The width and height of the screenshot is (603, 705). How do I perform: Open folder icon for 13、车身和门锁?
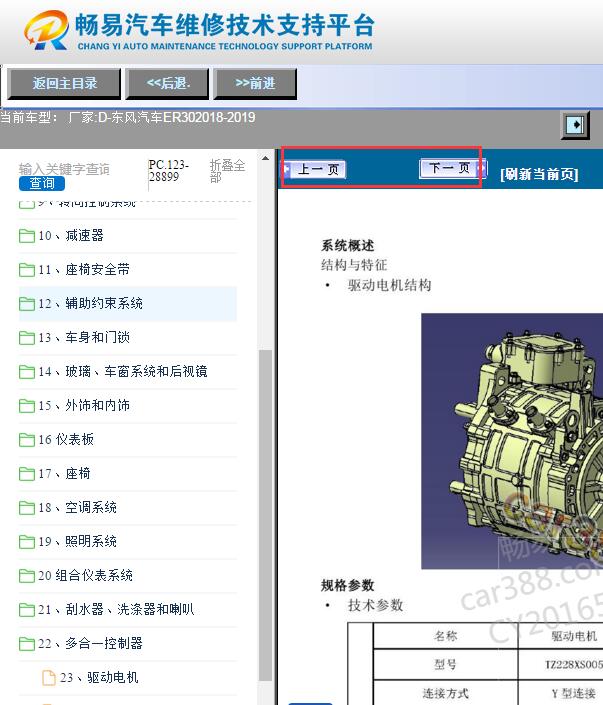(27, 338)
